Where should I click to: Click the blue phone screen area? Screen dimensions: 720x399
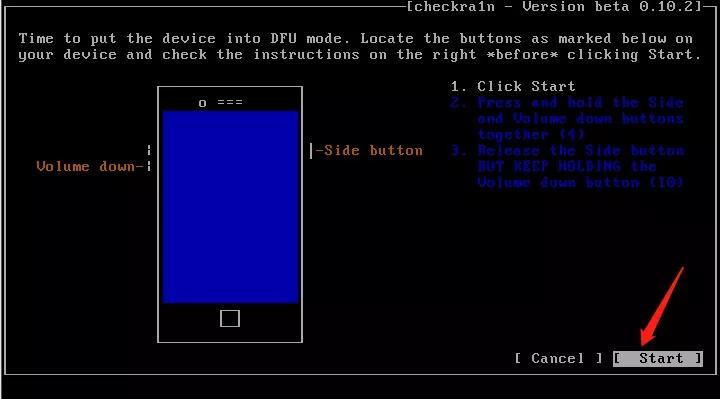coord(231,207)
